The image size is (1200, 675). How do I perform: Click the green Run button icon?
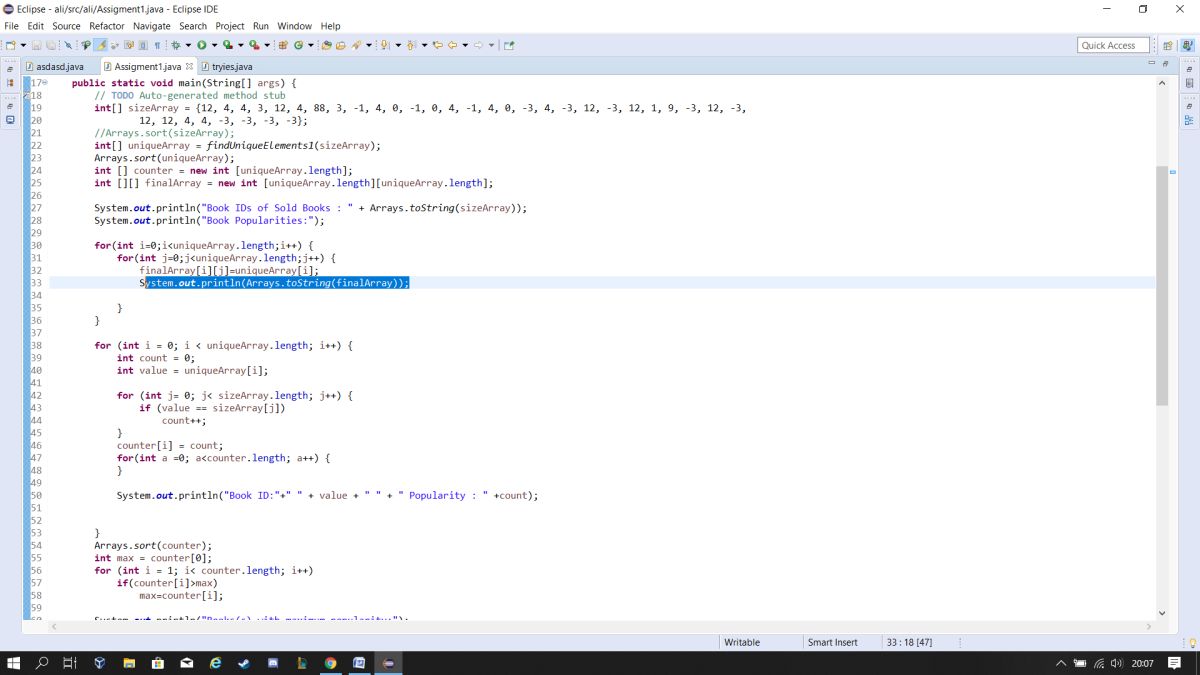[202, 45]
